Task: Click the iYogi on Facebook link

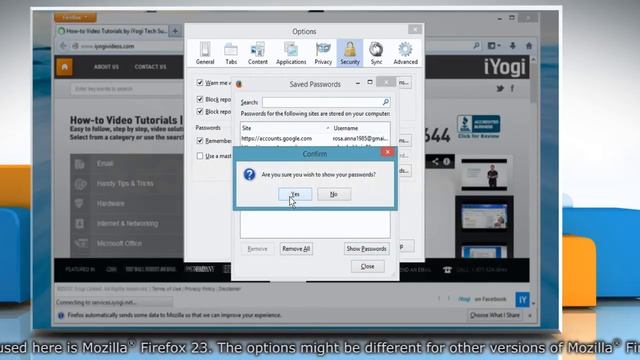Action: 482,299
